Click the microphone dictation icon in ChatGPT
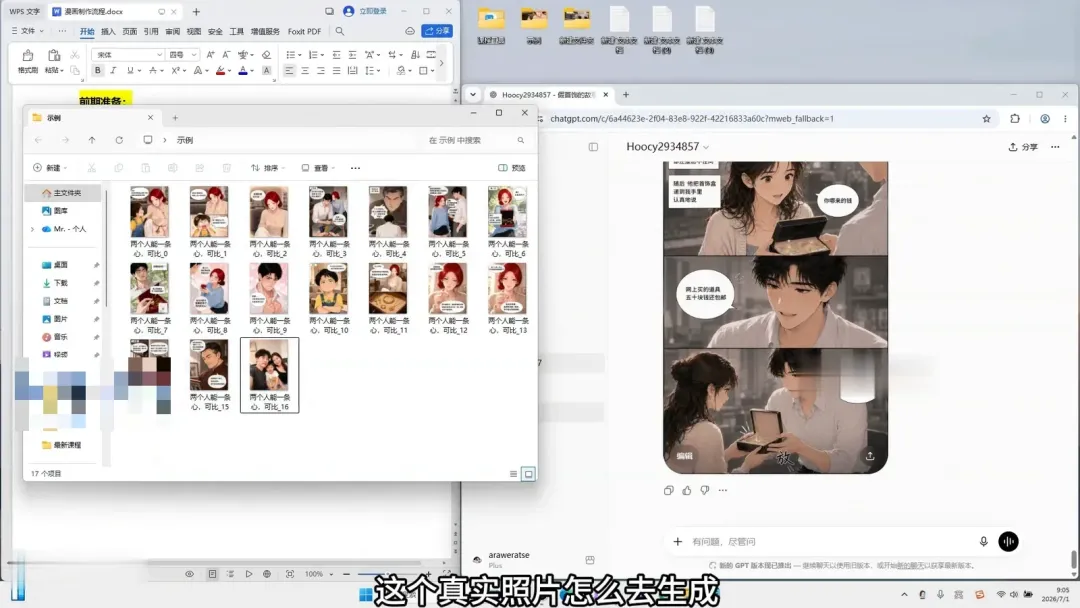This screenshot has width=1080, height=608. 984,541
